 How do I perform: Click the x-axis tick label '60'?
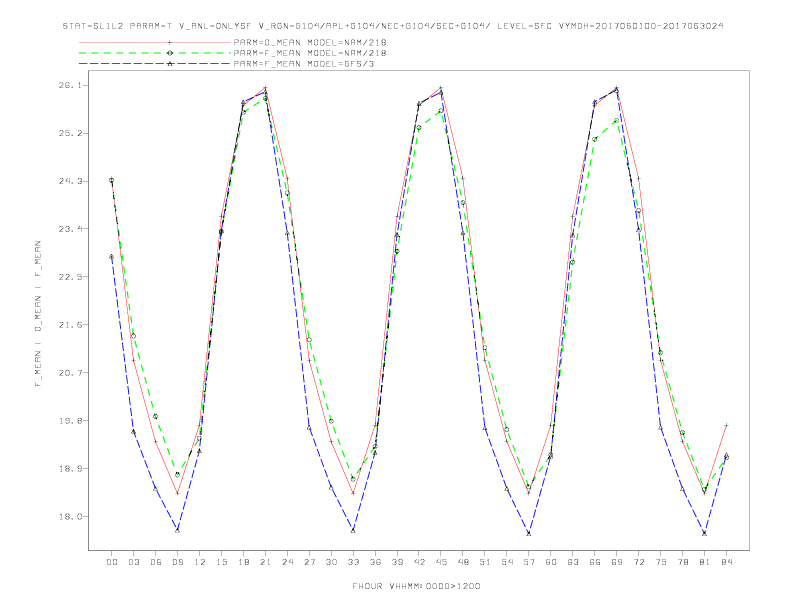[551, 562]
